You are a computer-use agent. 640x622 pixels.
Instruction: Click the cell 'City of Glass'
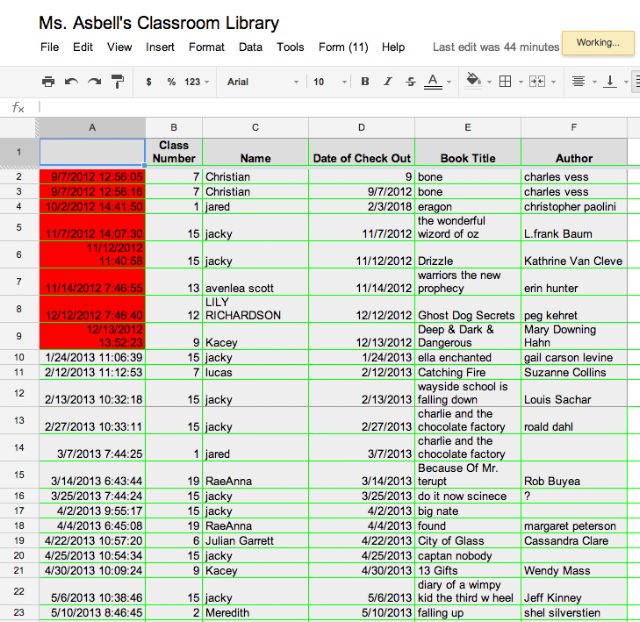(468, 541)
